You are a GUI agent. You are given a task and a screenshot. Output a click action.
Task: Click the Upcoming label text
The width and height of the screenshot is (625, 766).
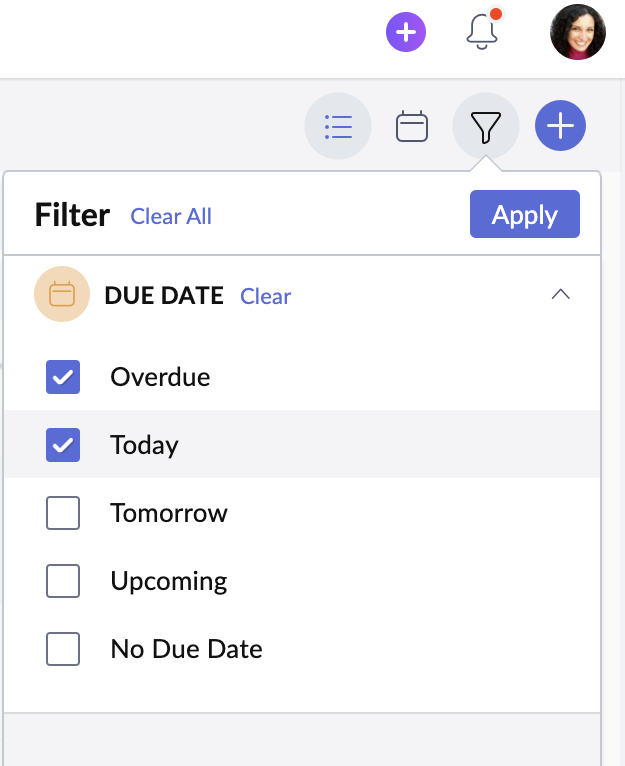click(168, 581)
